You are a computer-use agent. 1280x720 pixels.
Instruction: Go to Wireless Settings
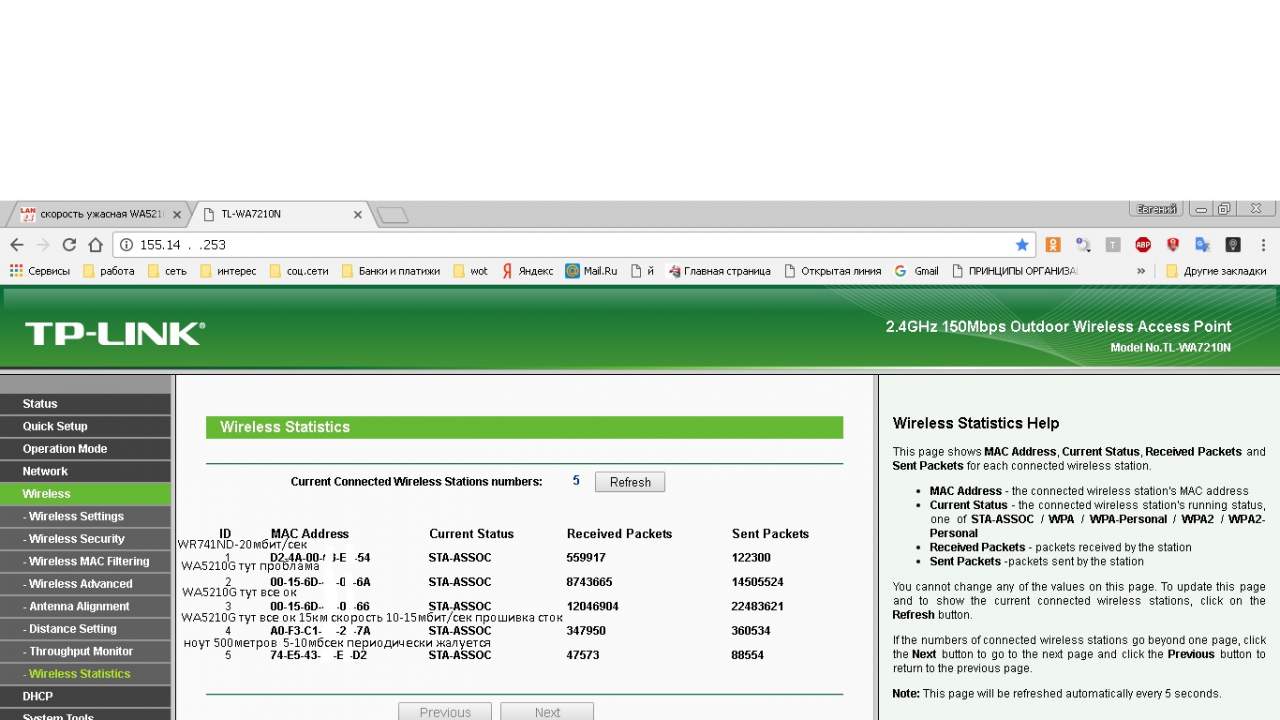[86, 516]
